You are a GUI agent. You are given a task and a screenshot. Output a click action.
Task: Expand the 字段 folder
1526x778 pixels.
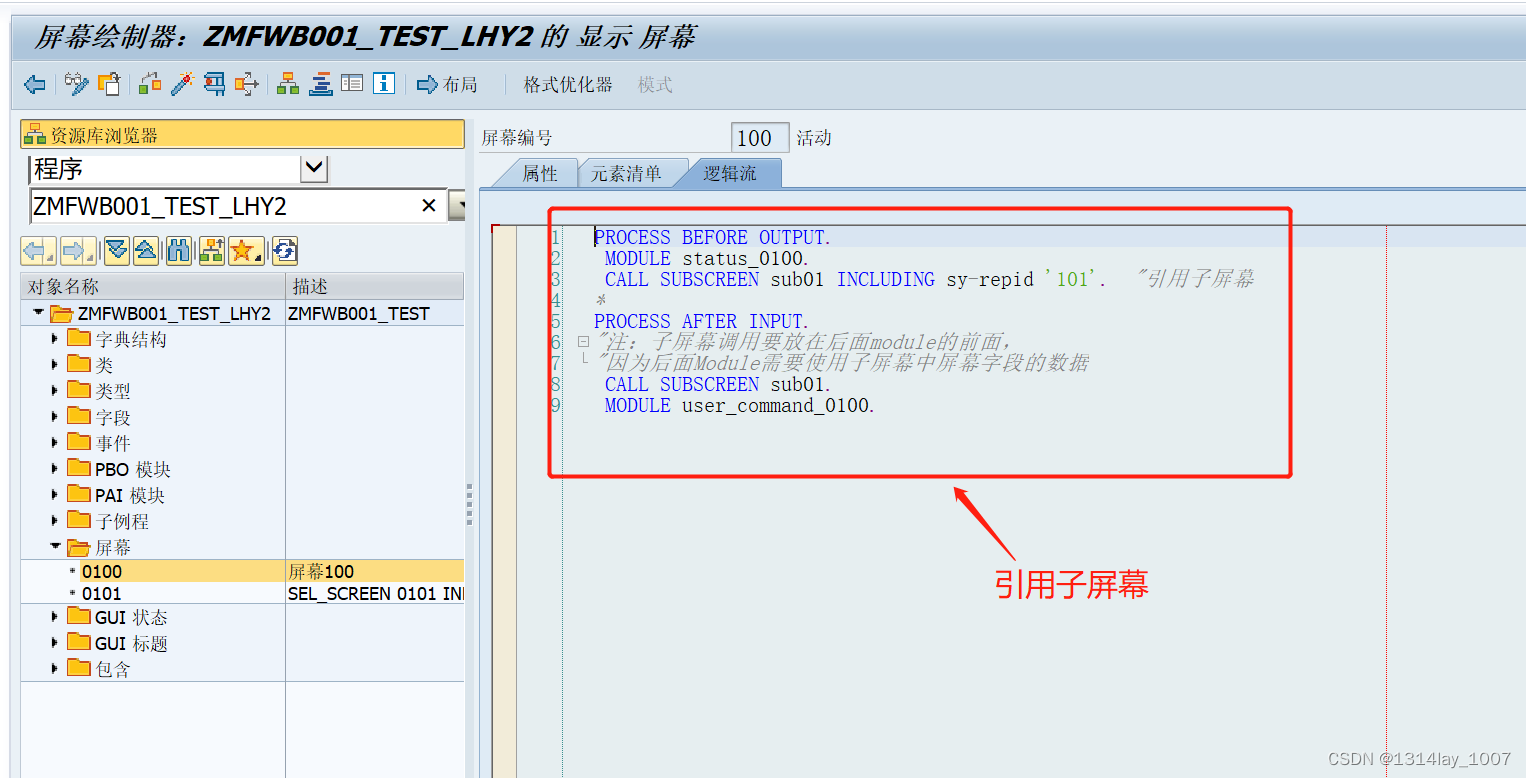55,417
